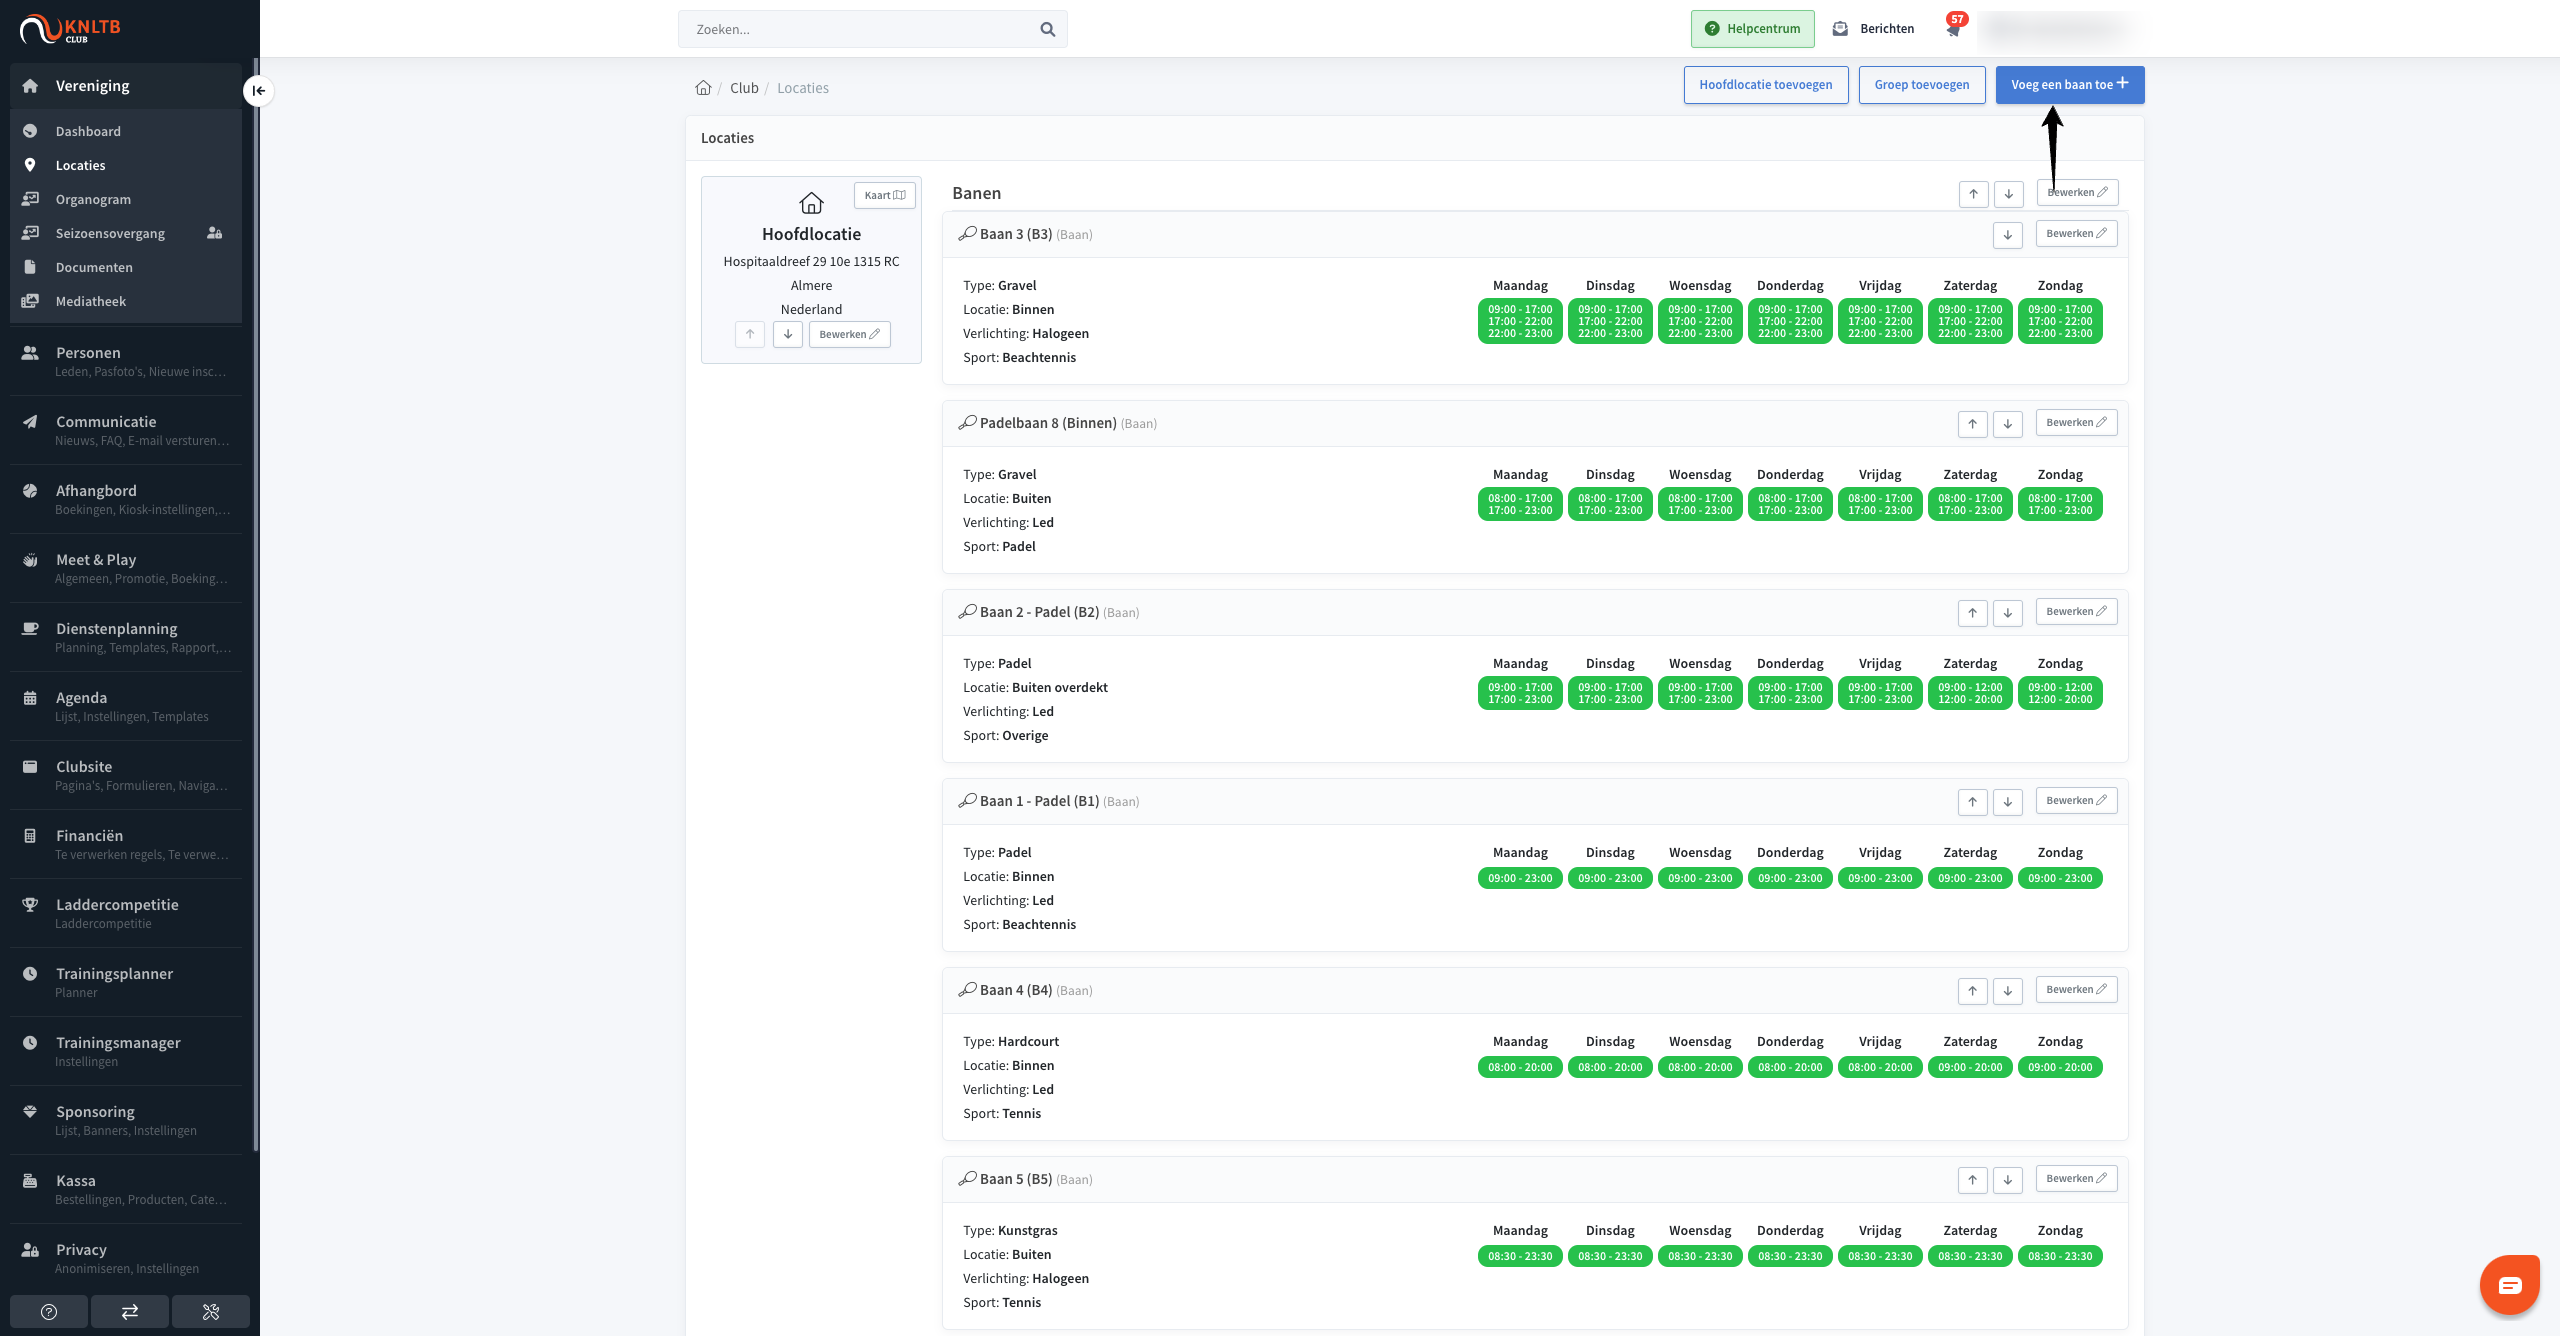Open Kassa section

click(126, 1189)
